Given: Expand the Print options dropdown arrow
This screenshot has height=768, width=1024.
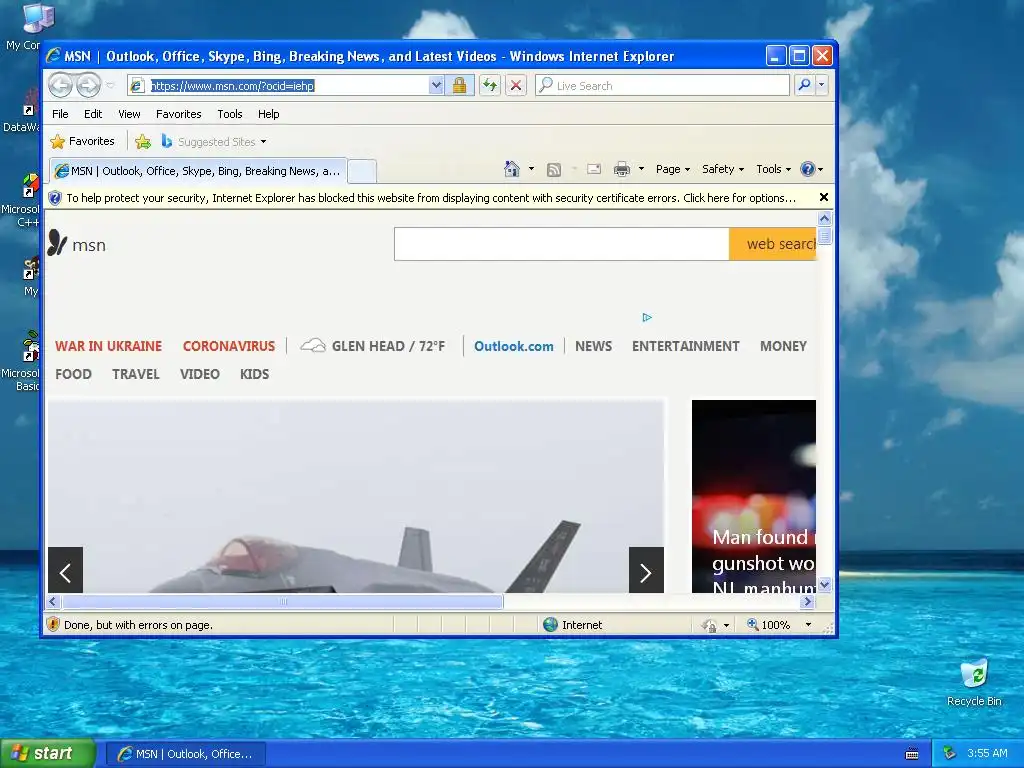Looking at the screenshot, I should point(641,169).
